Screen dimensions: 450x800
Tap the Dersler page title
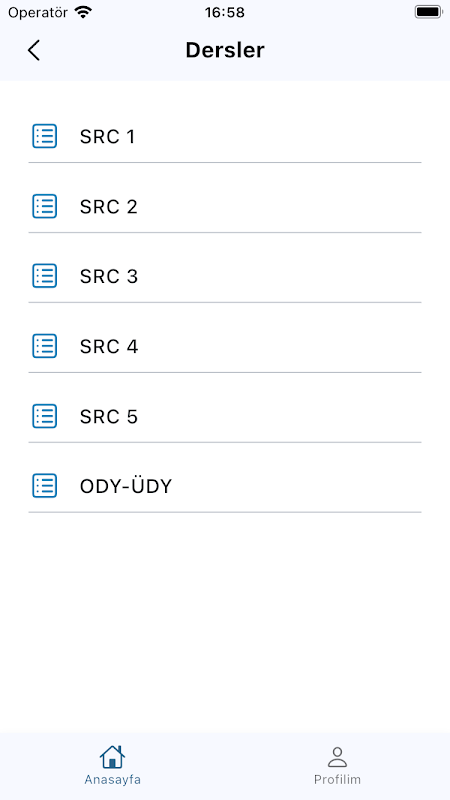(225, 51)
